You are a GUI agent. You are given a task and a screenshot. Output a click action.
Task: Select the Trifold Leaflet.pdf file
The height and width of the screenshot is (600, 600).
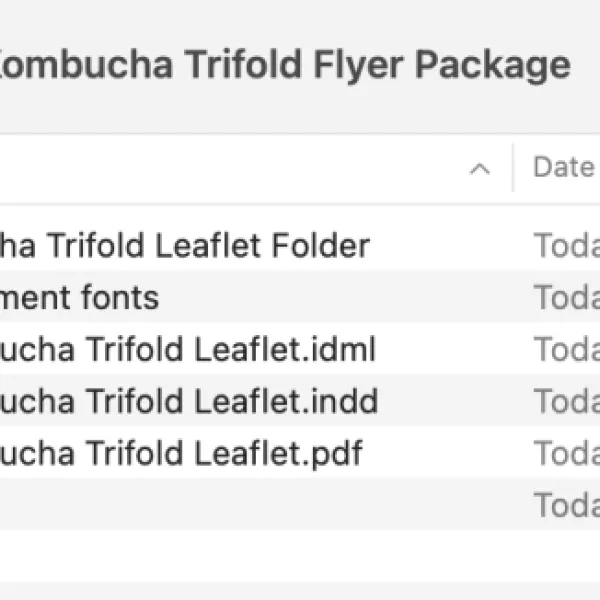coord(300,453)
